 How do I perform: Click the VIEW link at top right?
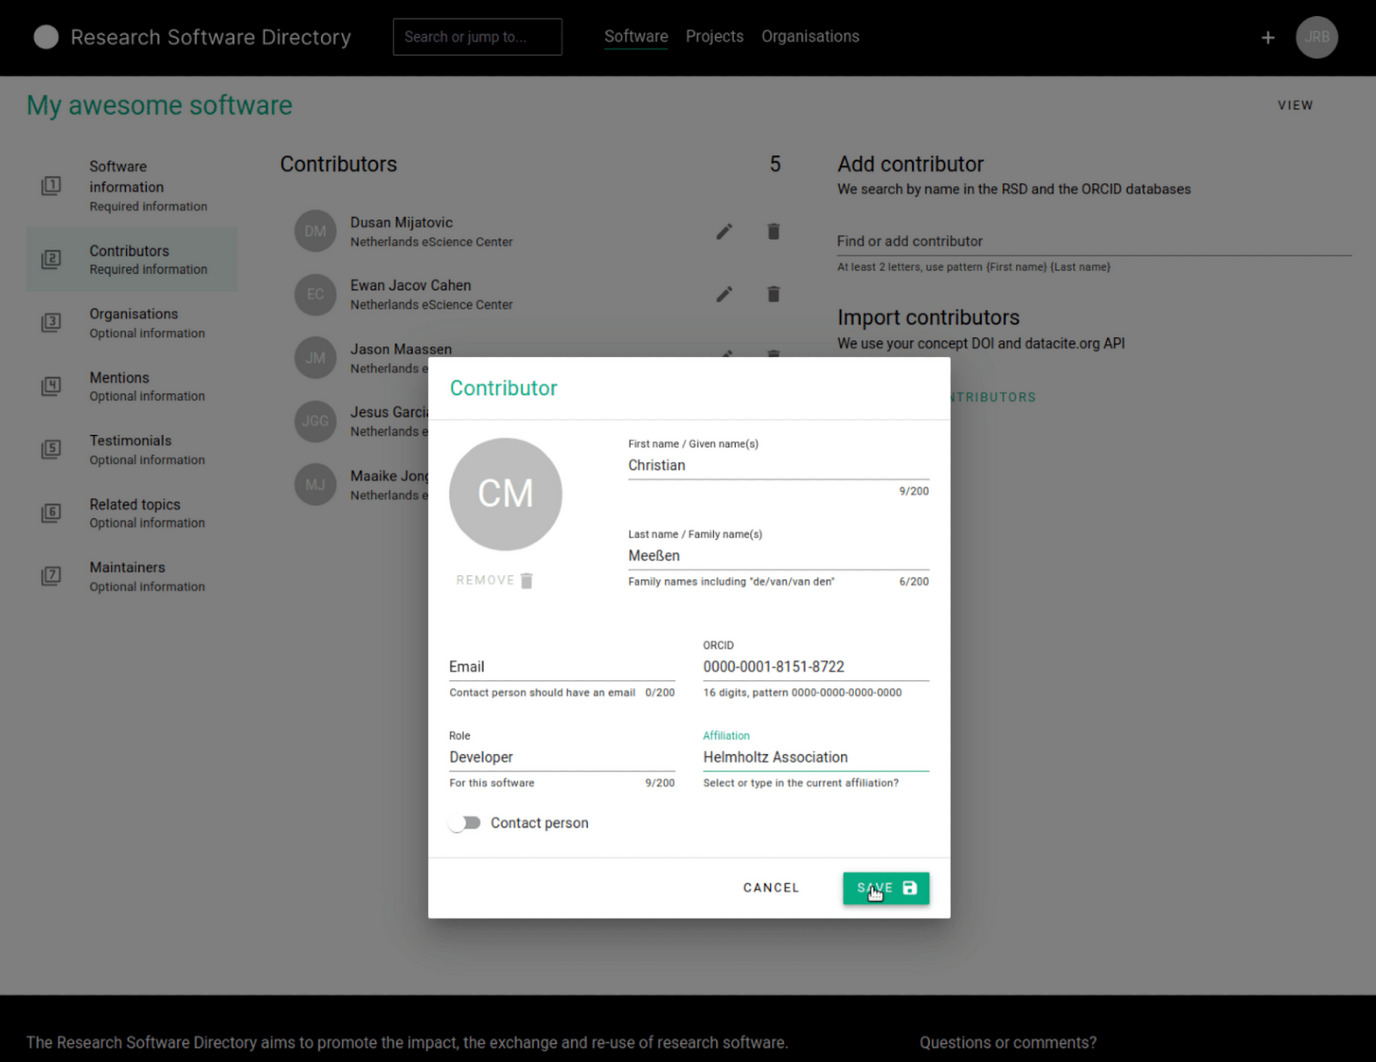(x=1294, y=106)
